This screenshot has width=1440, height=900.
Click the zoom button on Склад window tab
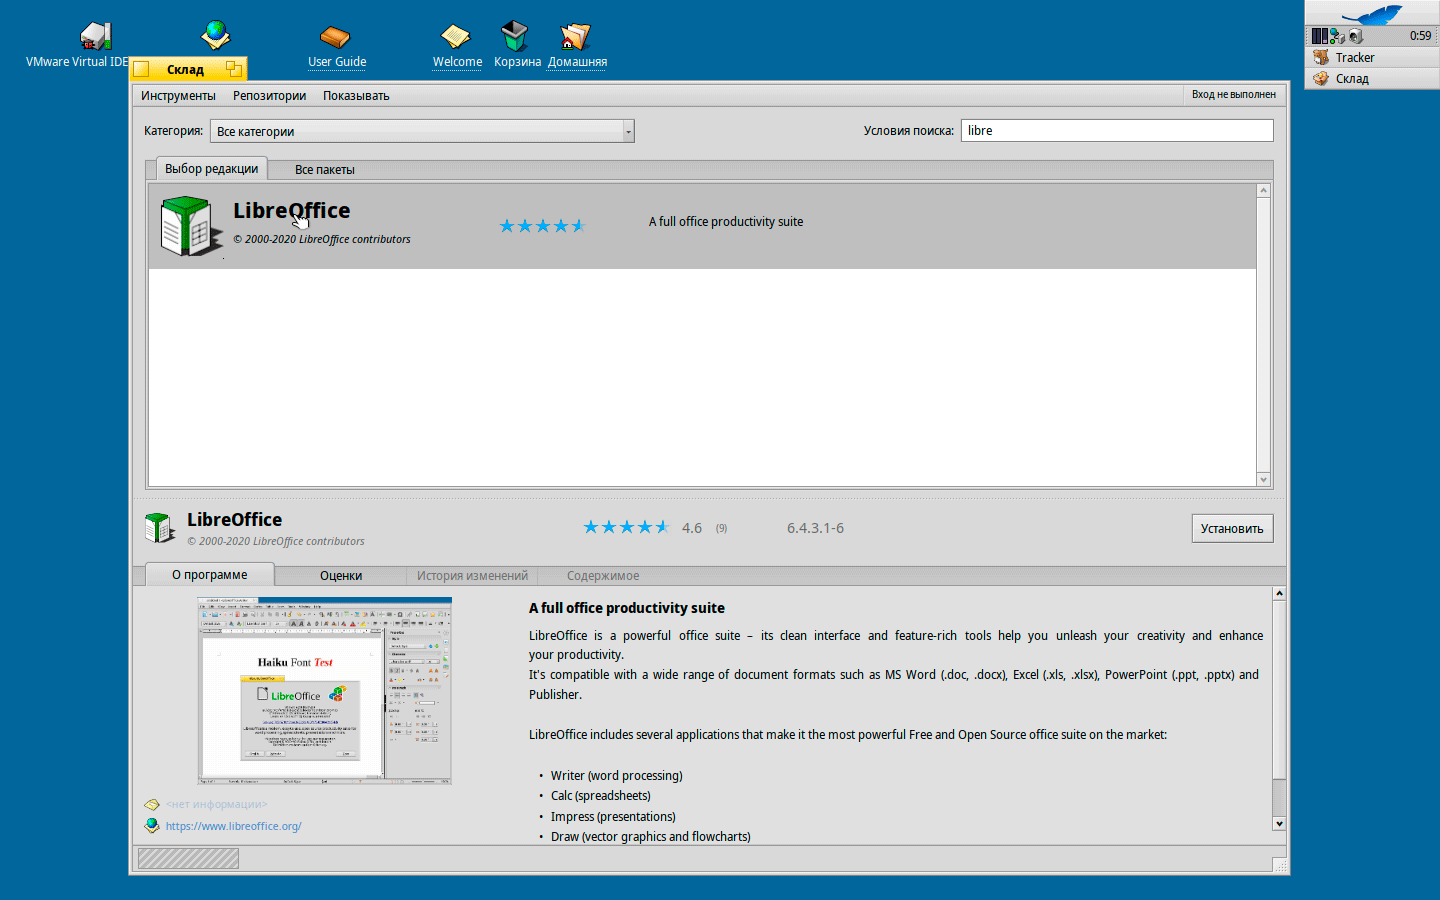tap(234, 69)
